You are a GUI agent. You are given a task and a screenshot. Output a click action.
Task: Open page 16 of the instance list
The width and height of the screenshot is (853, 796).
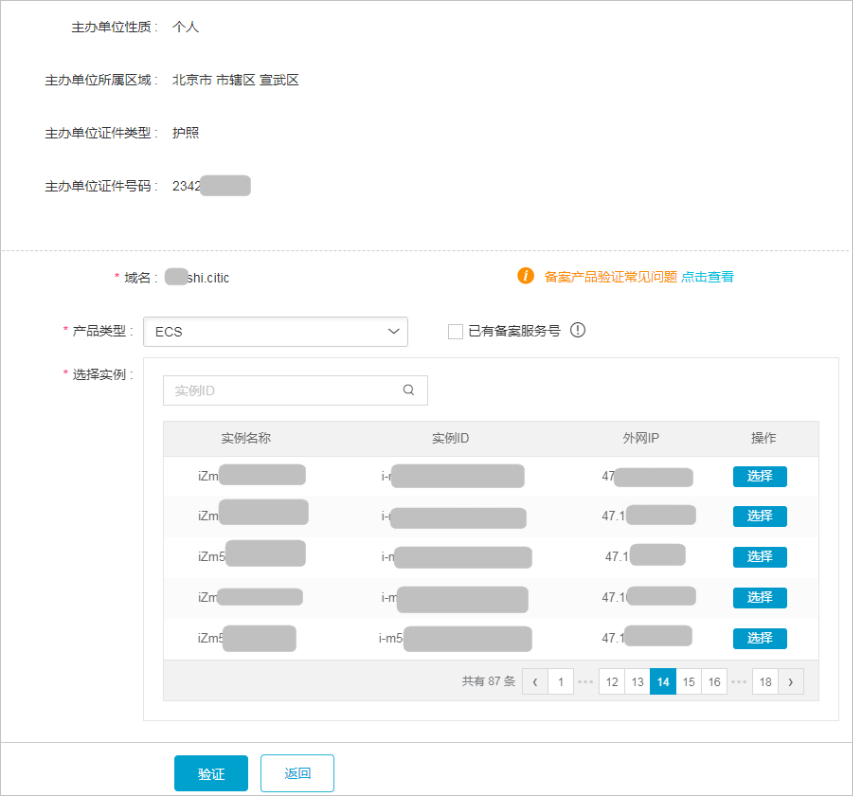pos(714,682)
